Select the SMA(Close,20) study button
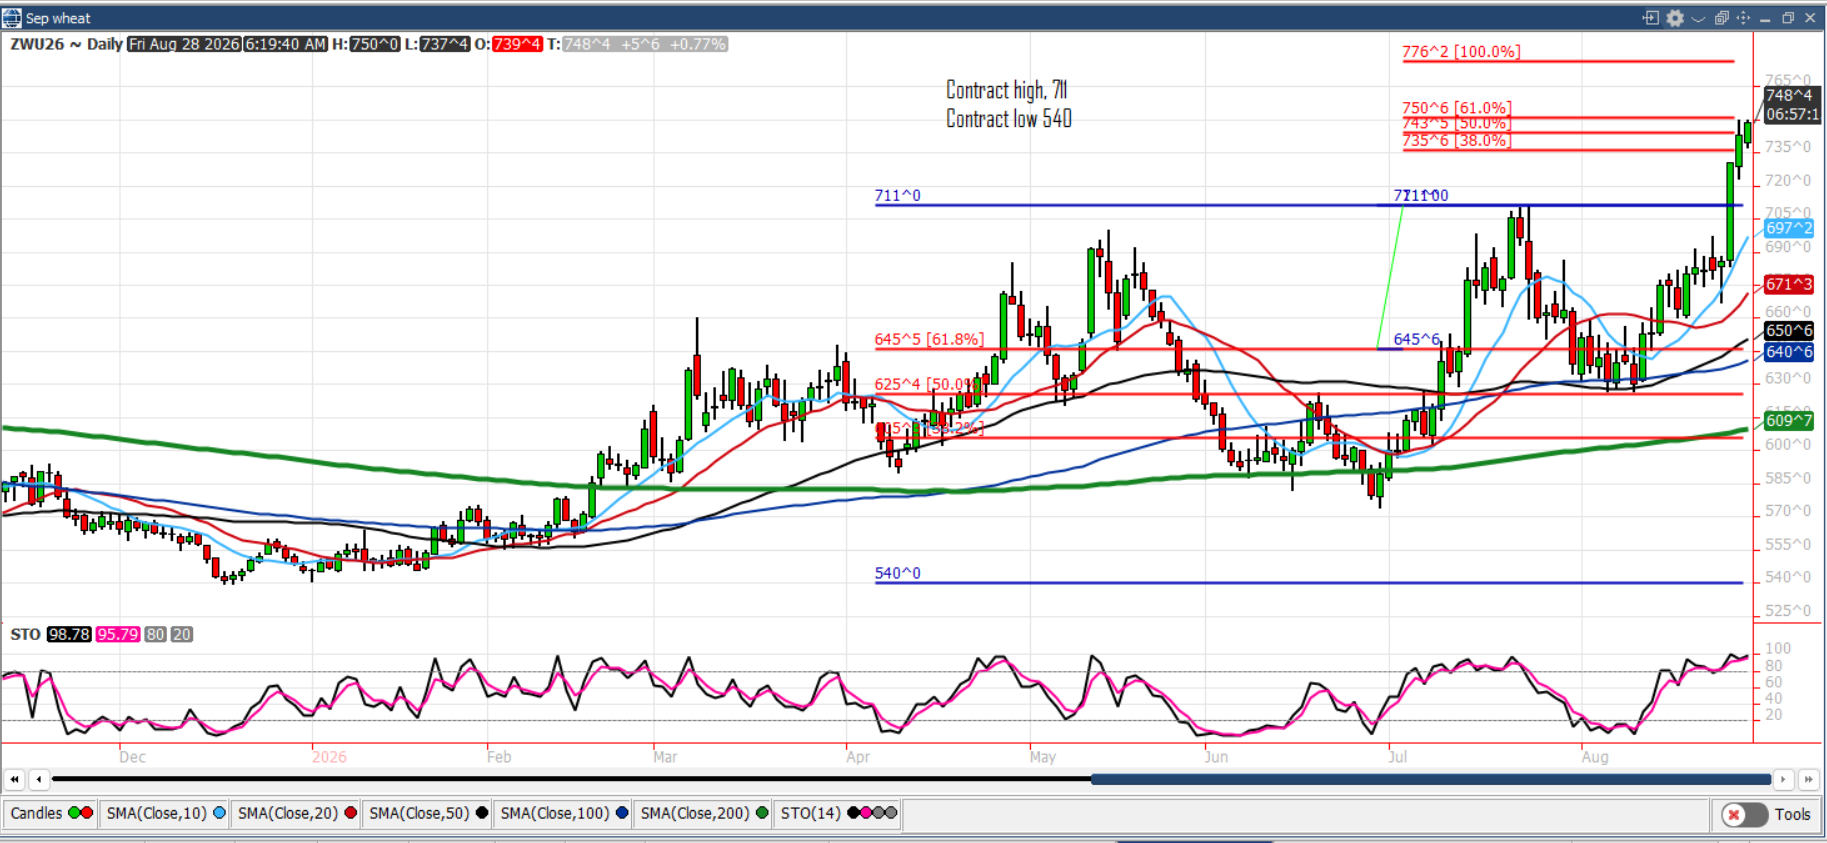The width and height of the screenshot is (1827, 843). point(297,813)
